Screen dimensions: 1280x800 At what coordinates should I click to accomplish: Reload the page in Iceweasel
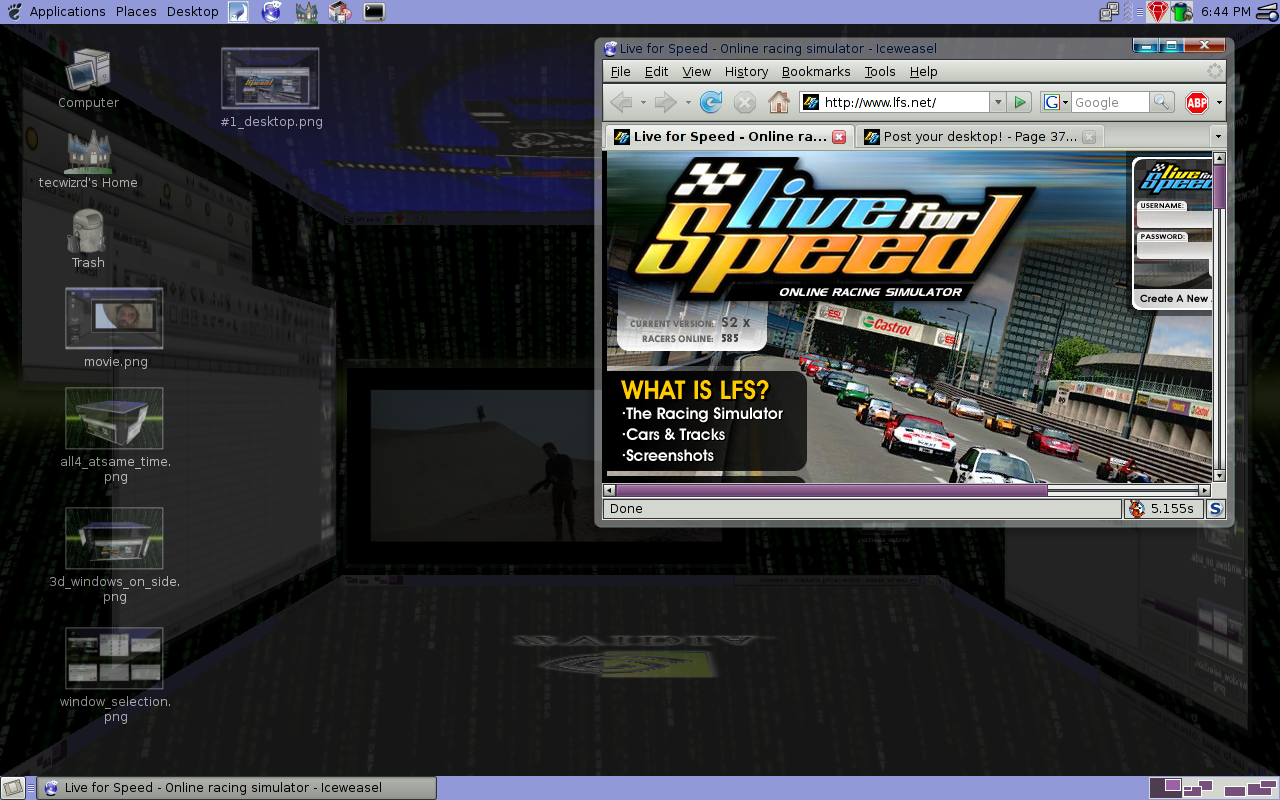[711, 102]
